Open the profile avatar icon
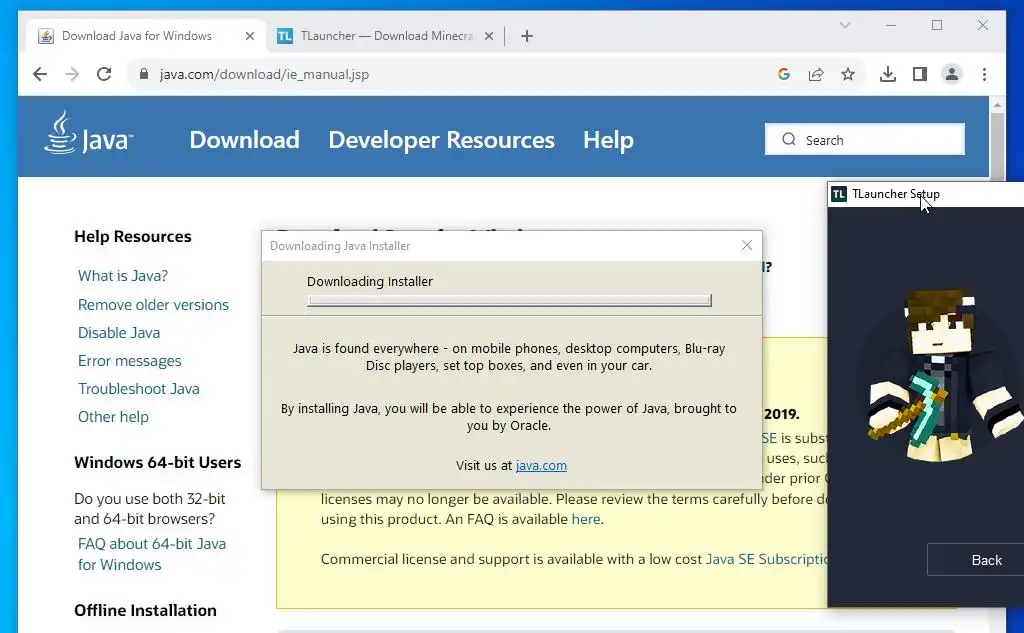The height and width of the screenshot is (633, 1024). coord(952,74)
